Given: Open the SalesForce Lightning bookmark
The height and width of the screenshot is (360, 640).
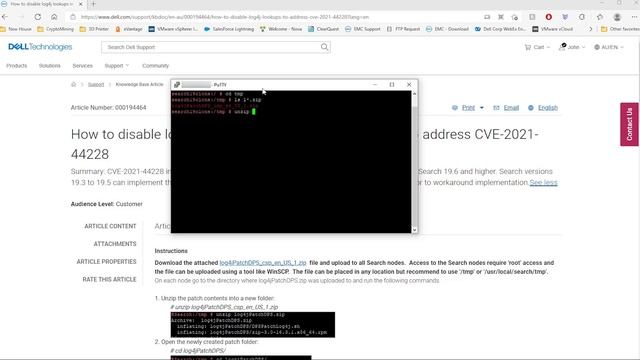Looking at the screenshot, I should 229,29.
